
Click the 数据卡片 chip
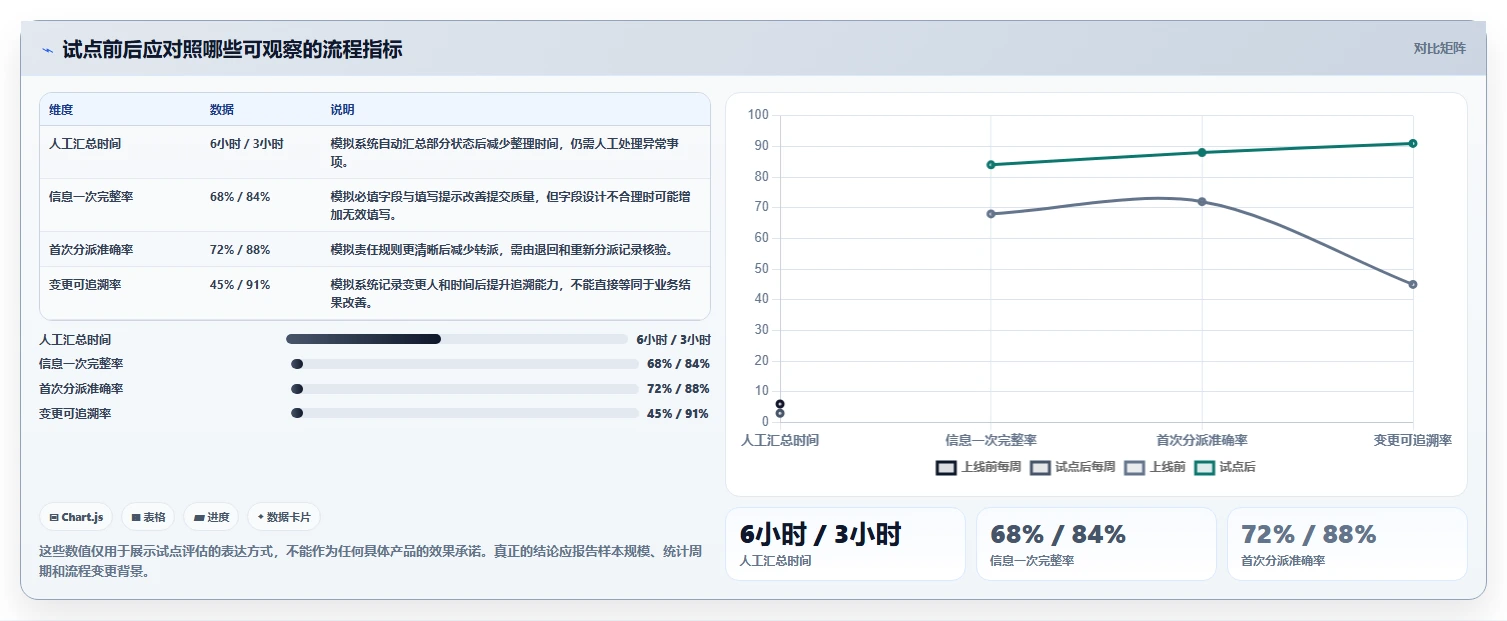tap(284, 517)
